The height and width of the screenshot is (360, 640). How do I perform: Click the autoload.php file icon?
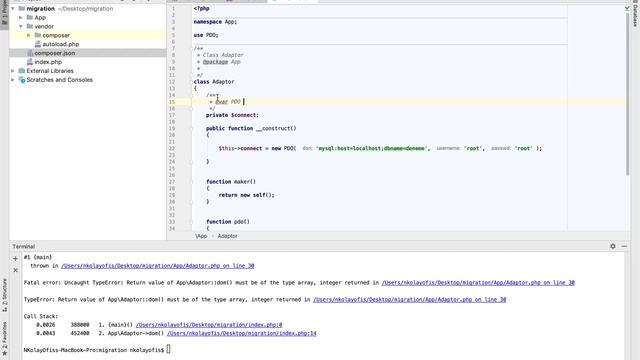click(38, 44)
